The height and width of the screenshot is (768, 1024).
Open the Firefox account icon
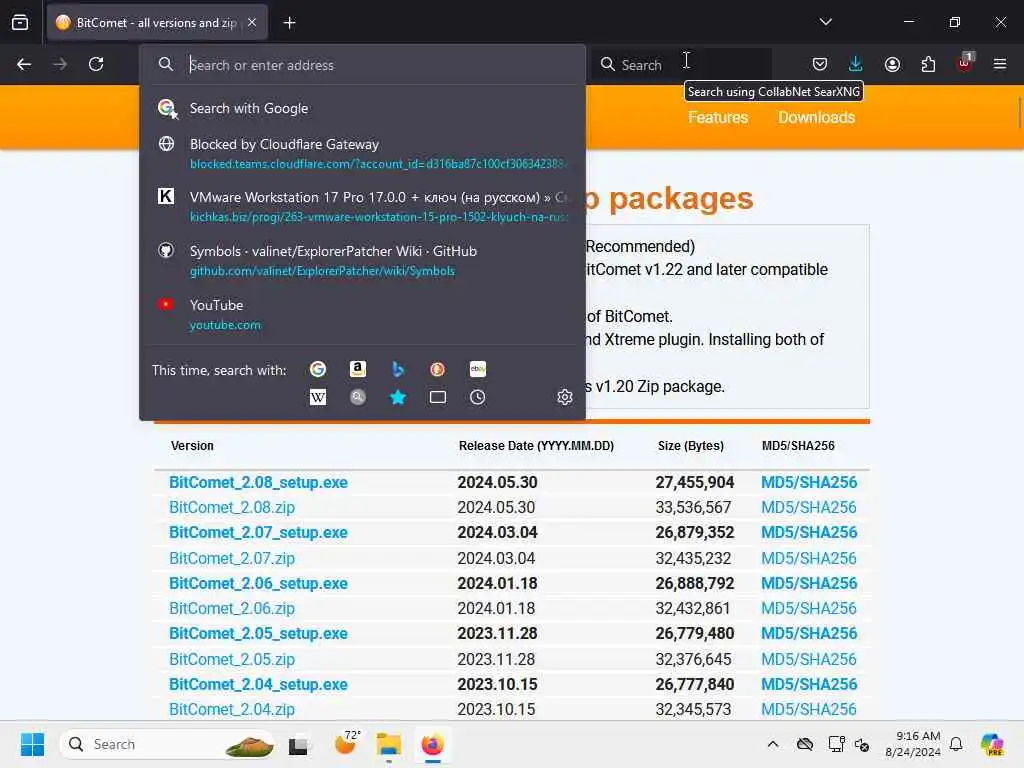(892, 64)
